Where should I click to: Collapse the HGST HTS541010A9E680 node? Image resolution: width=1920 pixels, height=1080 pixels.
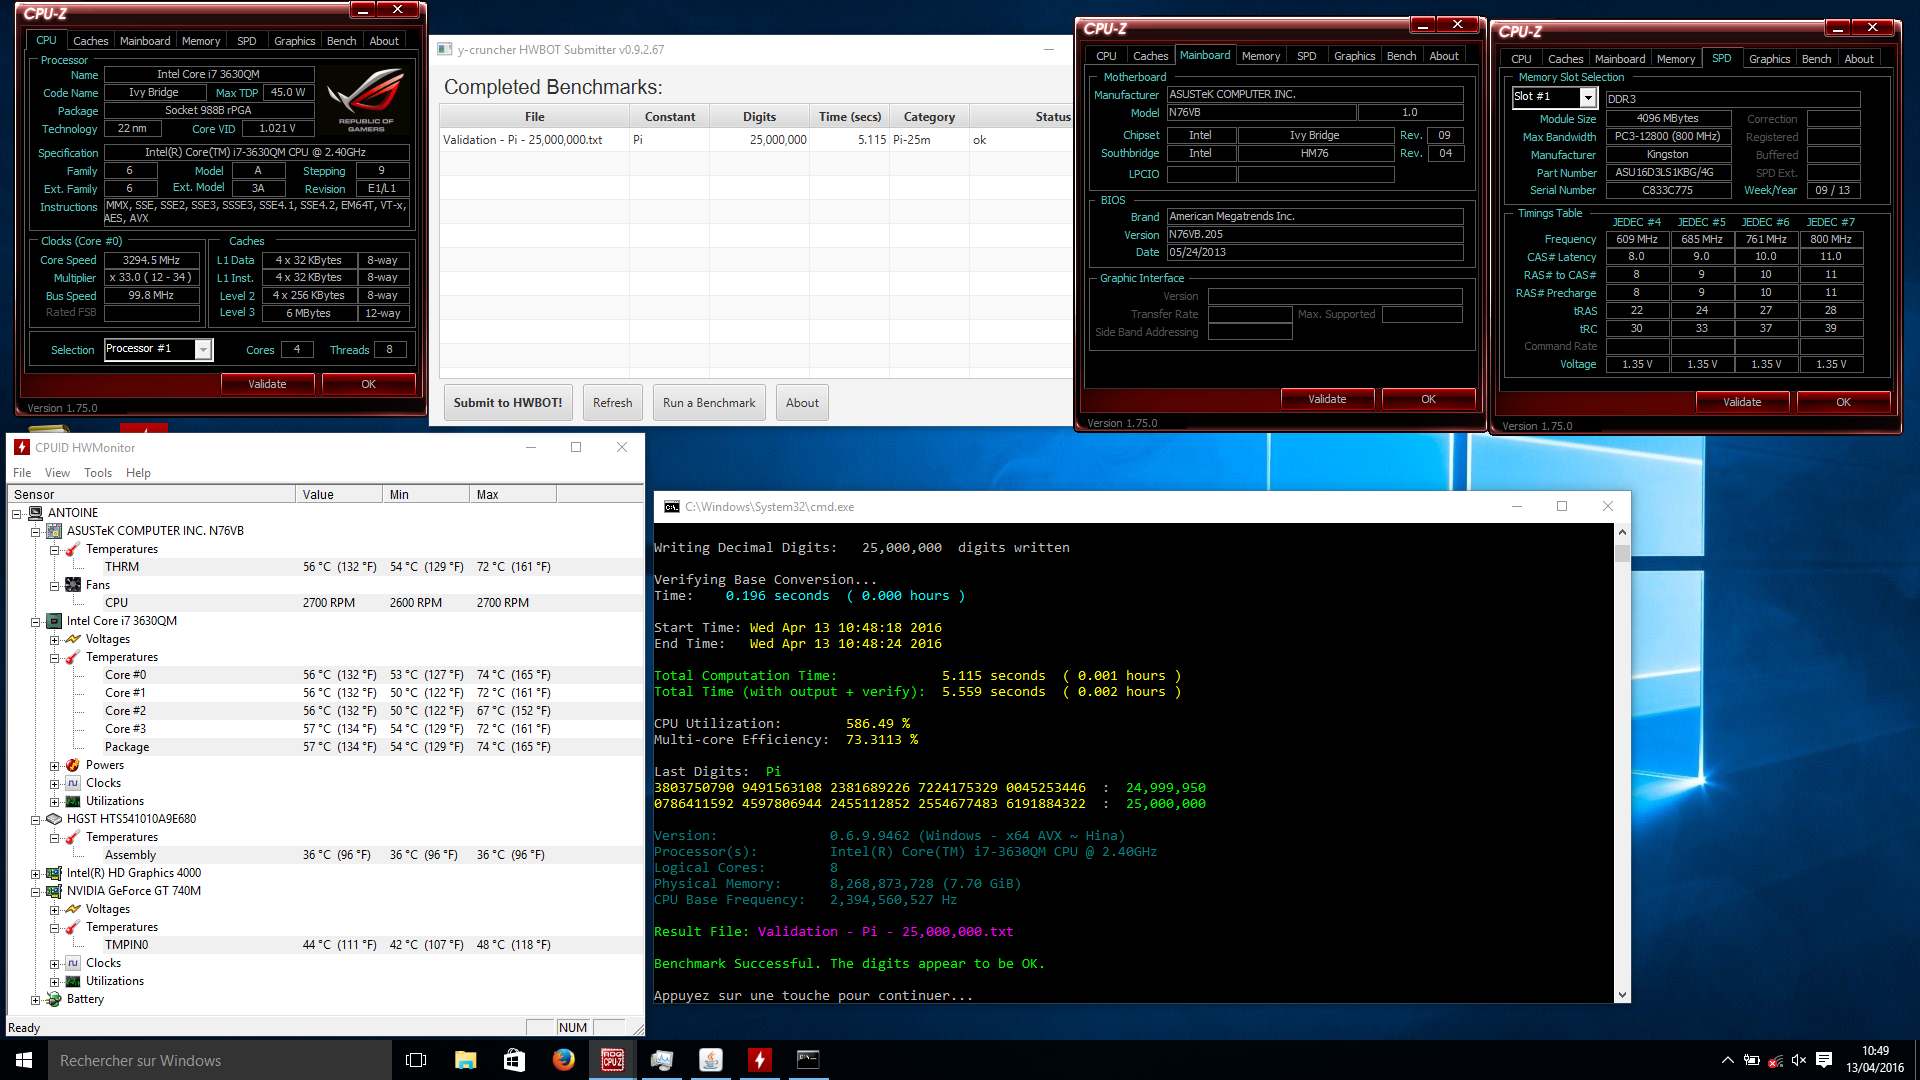35,819
